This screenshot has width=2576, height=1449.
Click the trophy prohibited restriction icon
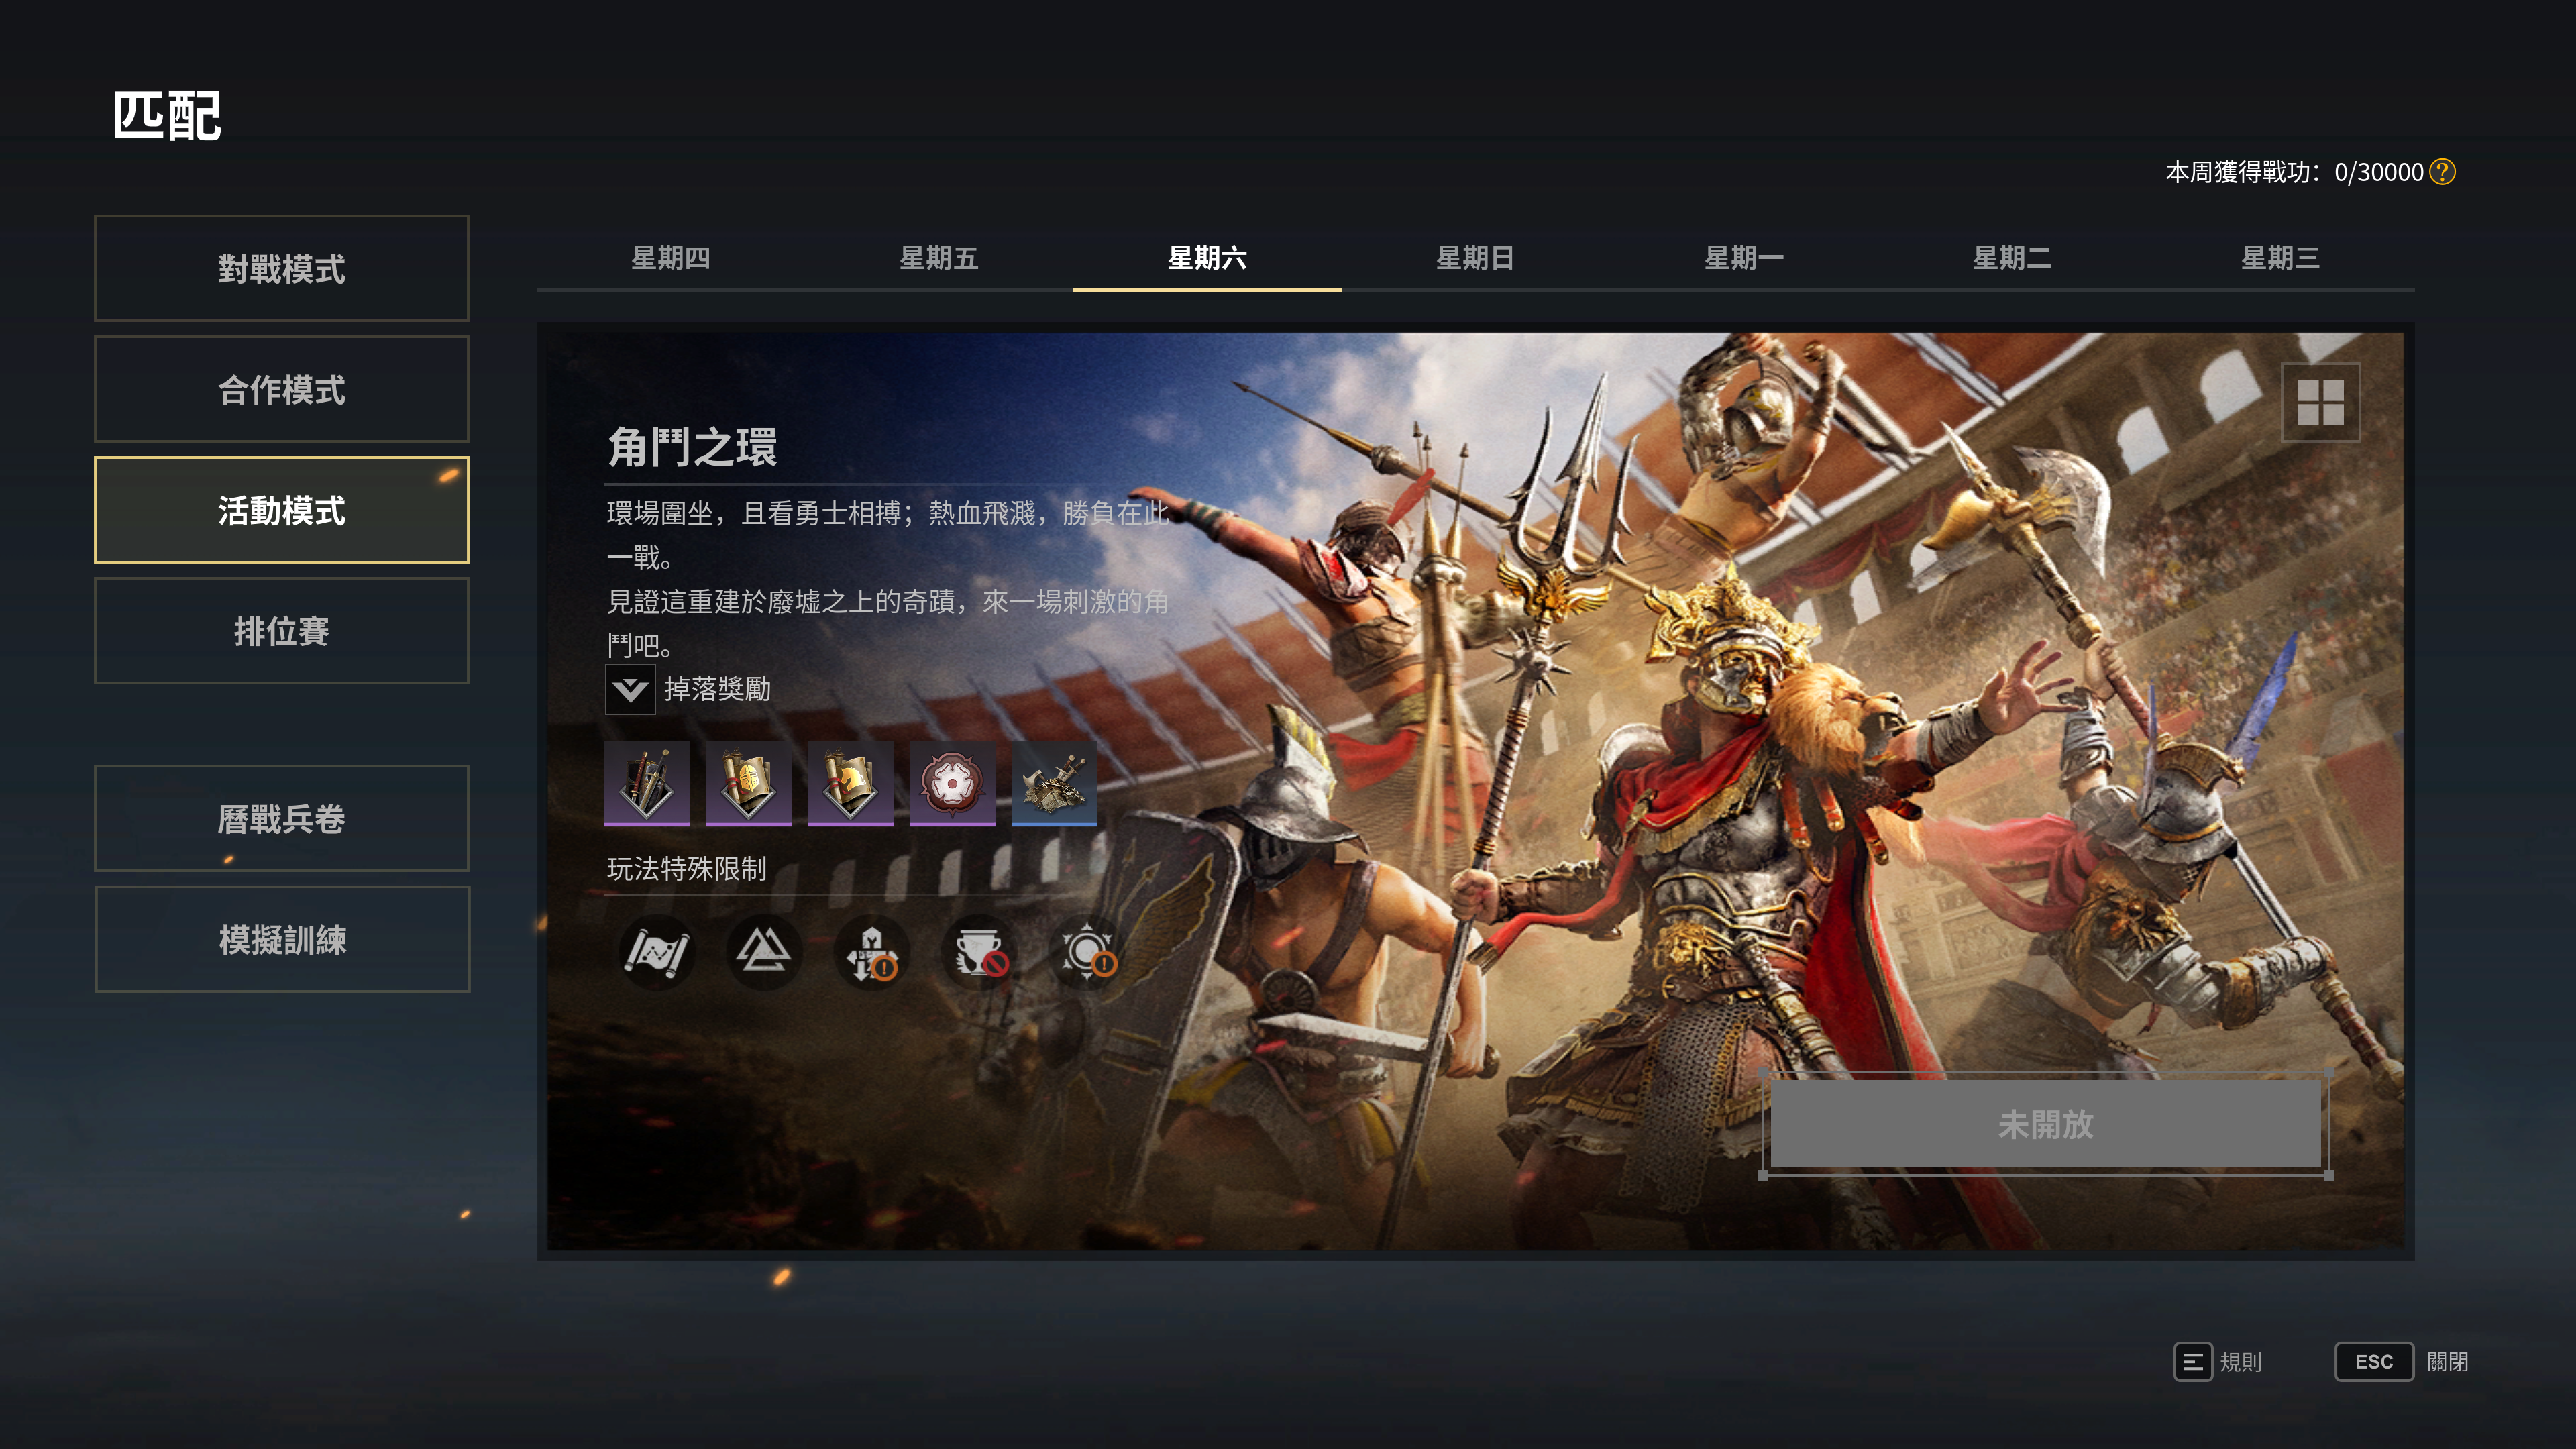click(980, 952)
